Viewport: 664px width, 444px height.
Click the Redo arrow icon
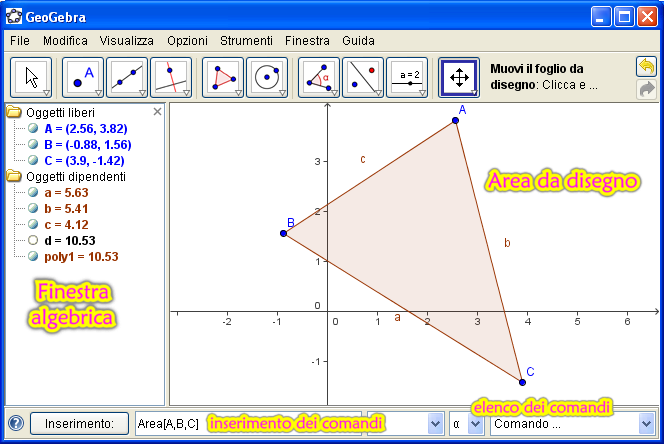646,89
